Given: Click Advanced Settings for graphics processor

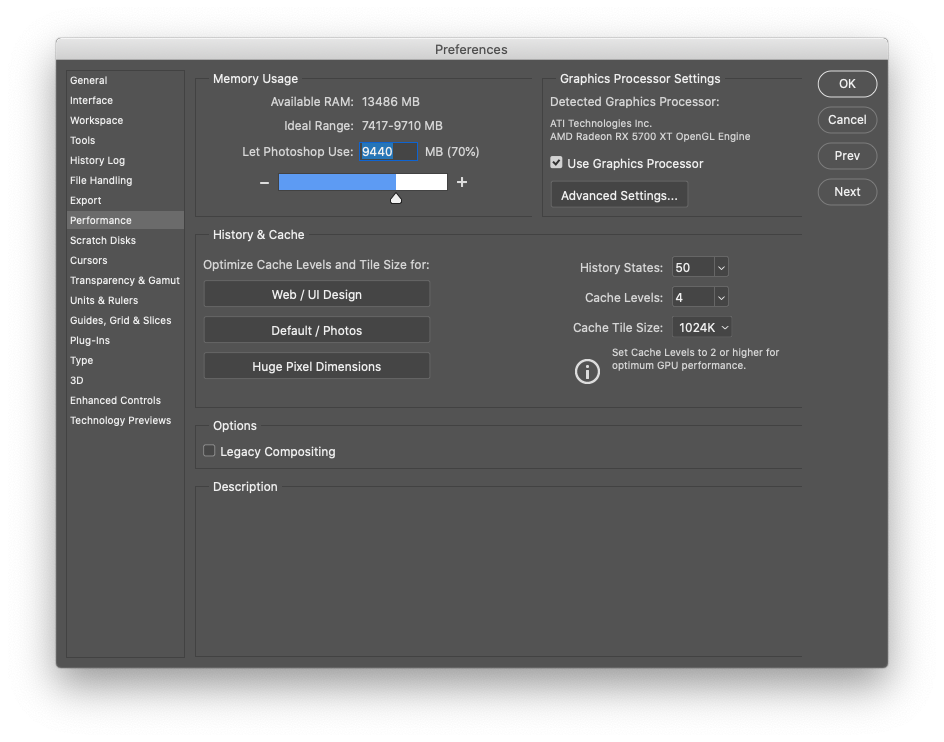Looking at the screenshot, I should pos(619,195).
